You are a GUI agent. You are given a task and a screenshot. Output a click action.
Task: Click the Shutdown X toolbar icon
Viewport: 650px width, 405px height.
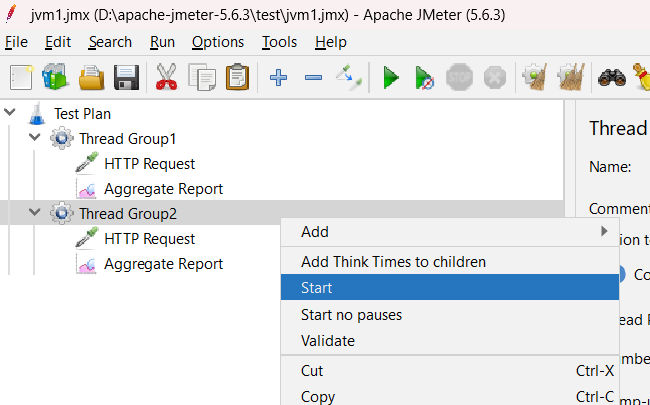(495, 78)
